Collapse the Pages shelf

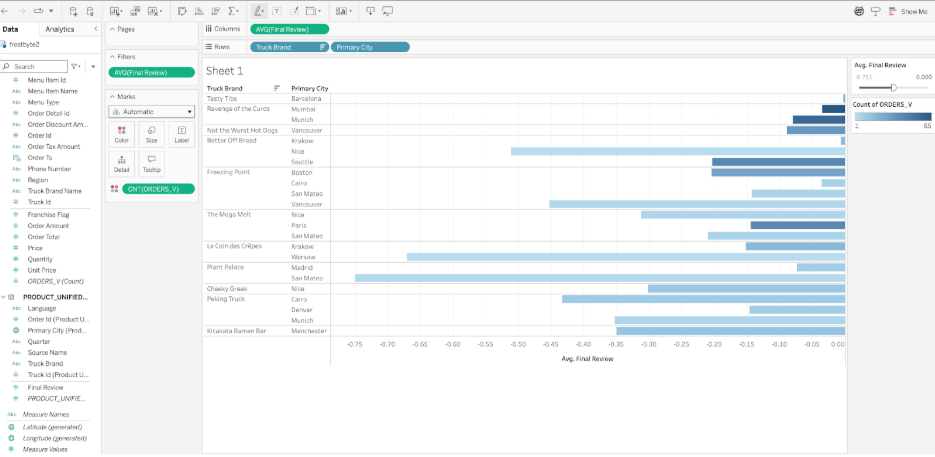111,30
